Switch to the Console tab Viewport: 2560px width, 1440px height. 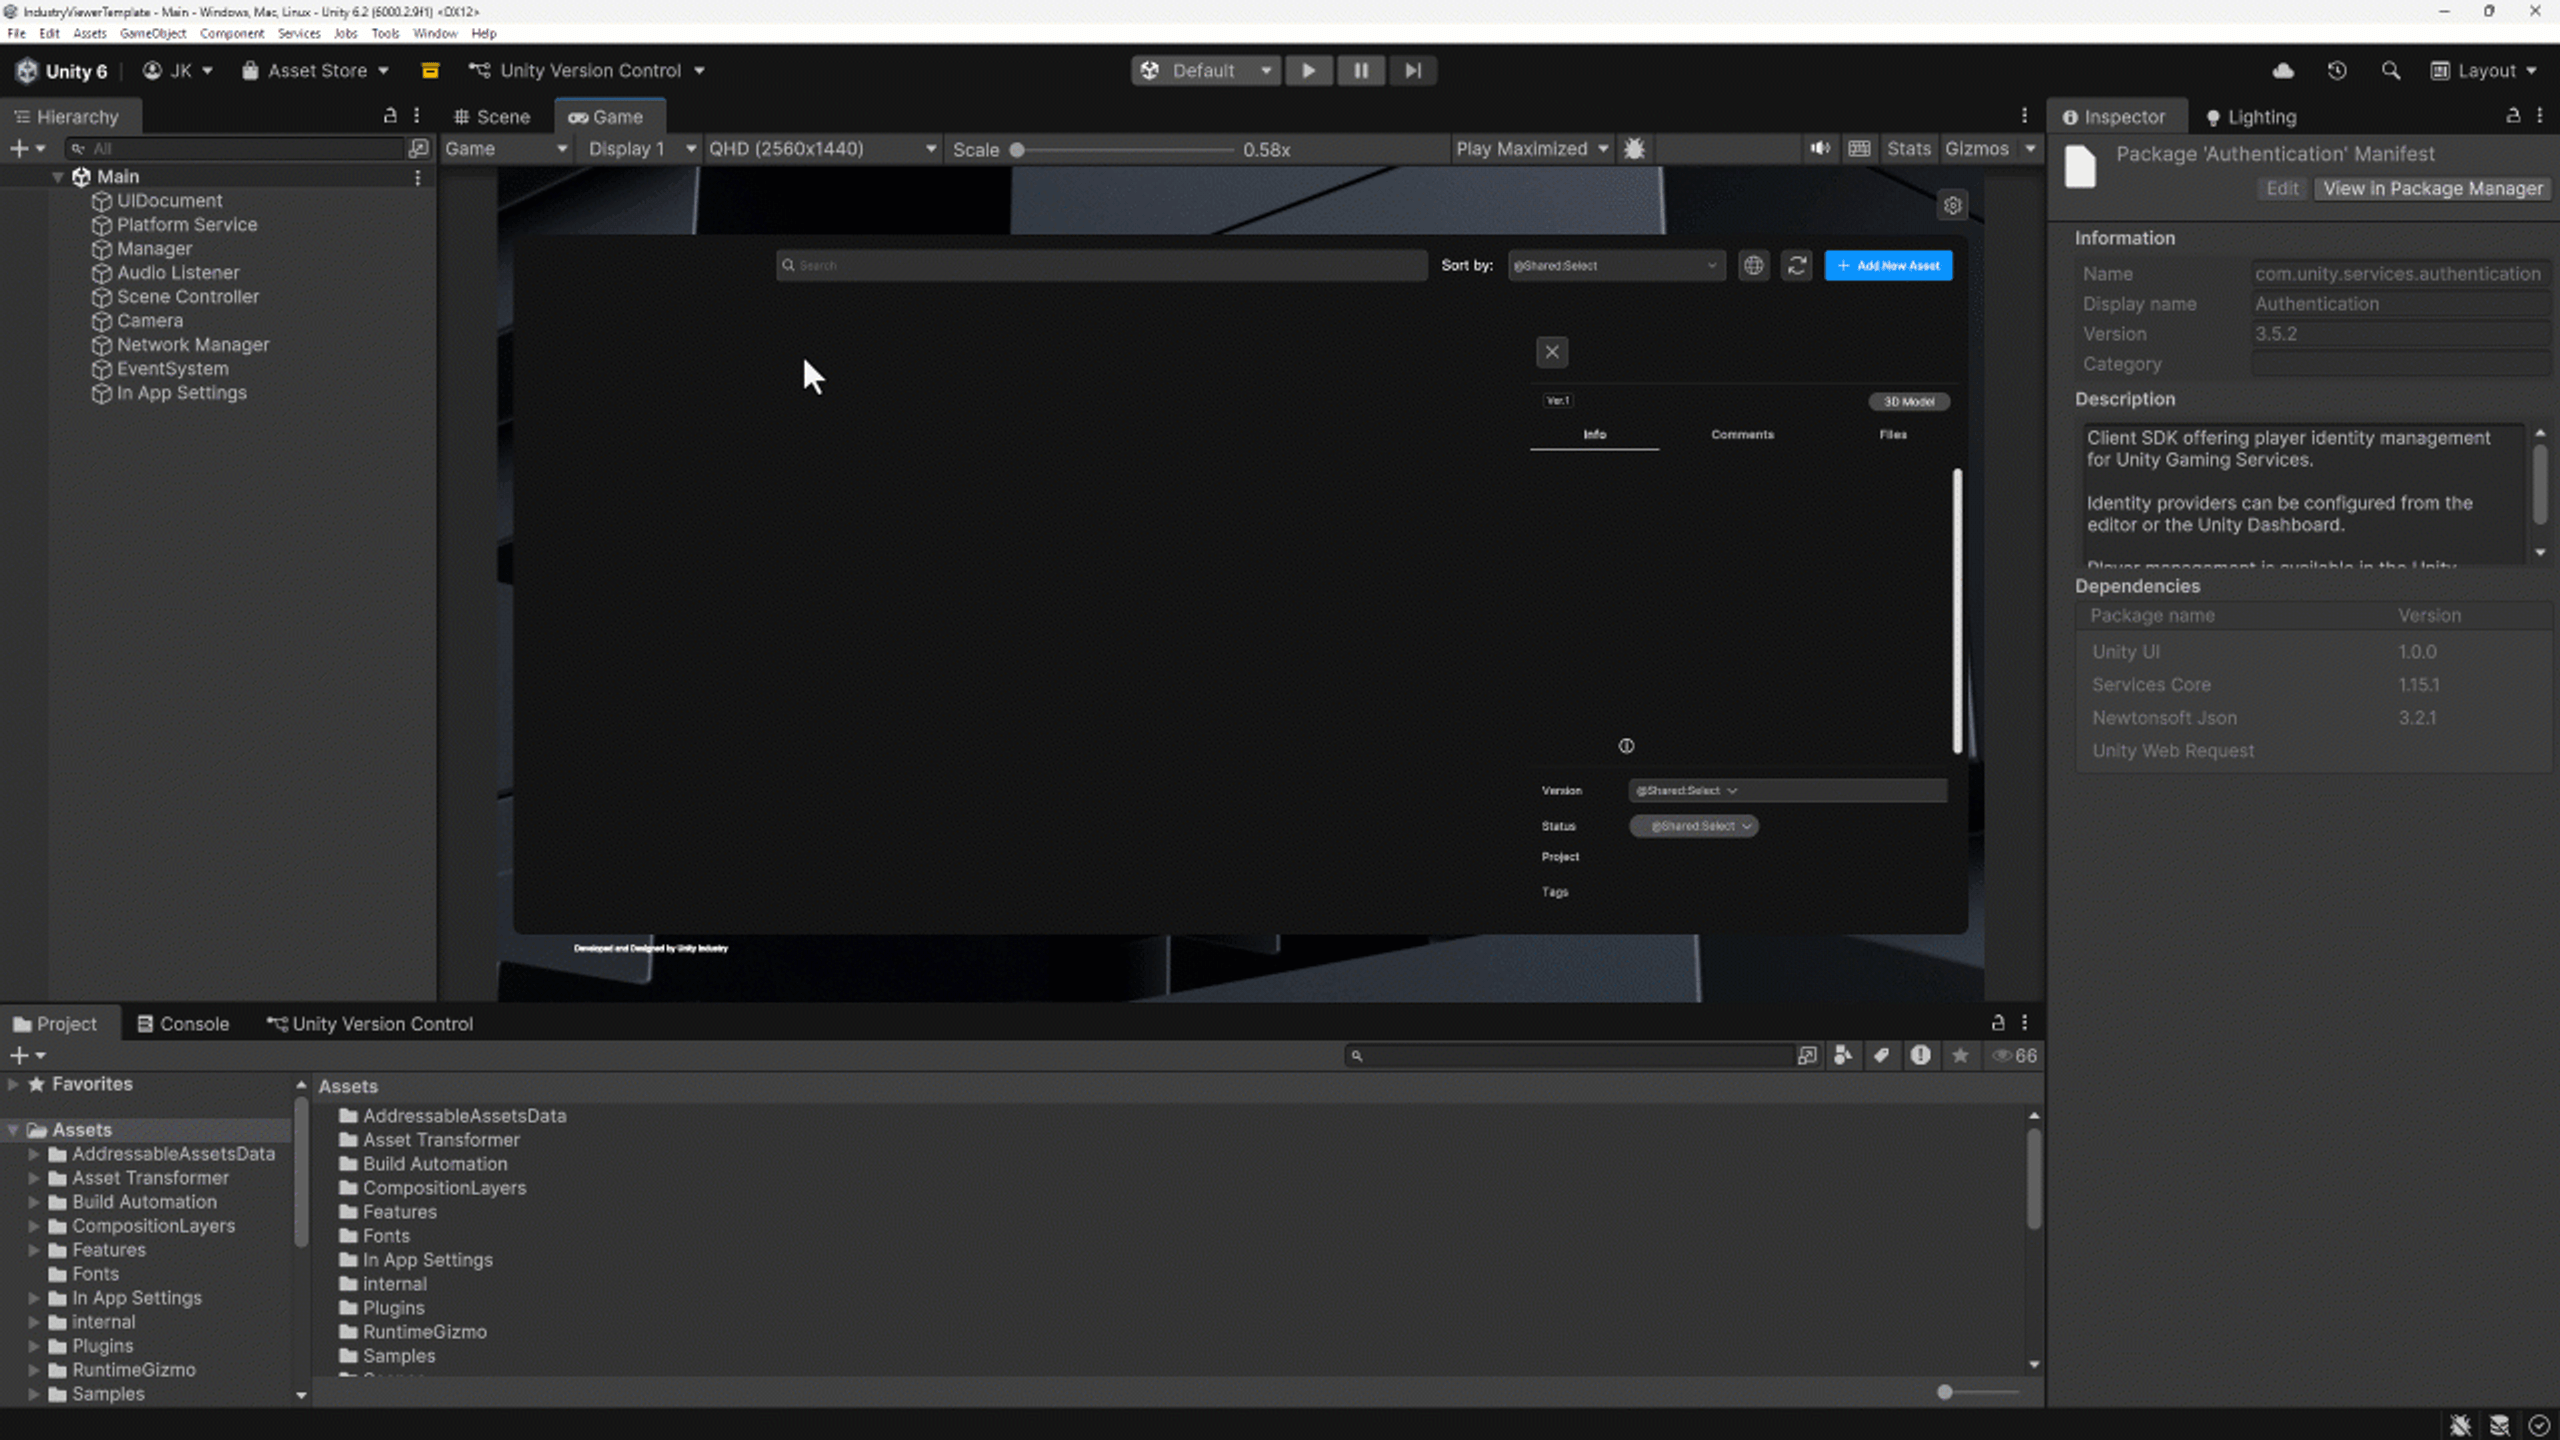coord(183,1024)
